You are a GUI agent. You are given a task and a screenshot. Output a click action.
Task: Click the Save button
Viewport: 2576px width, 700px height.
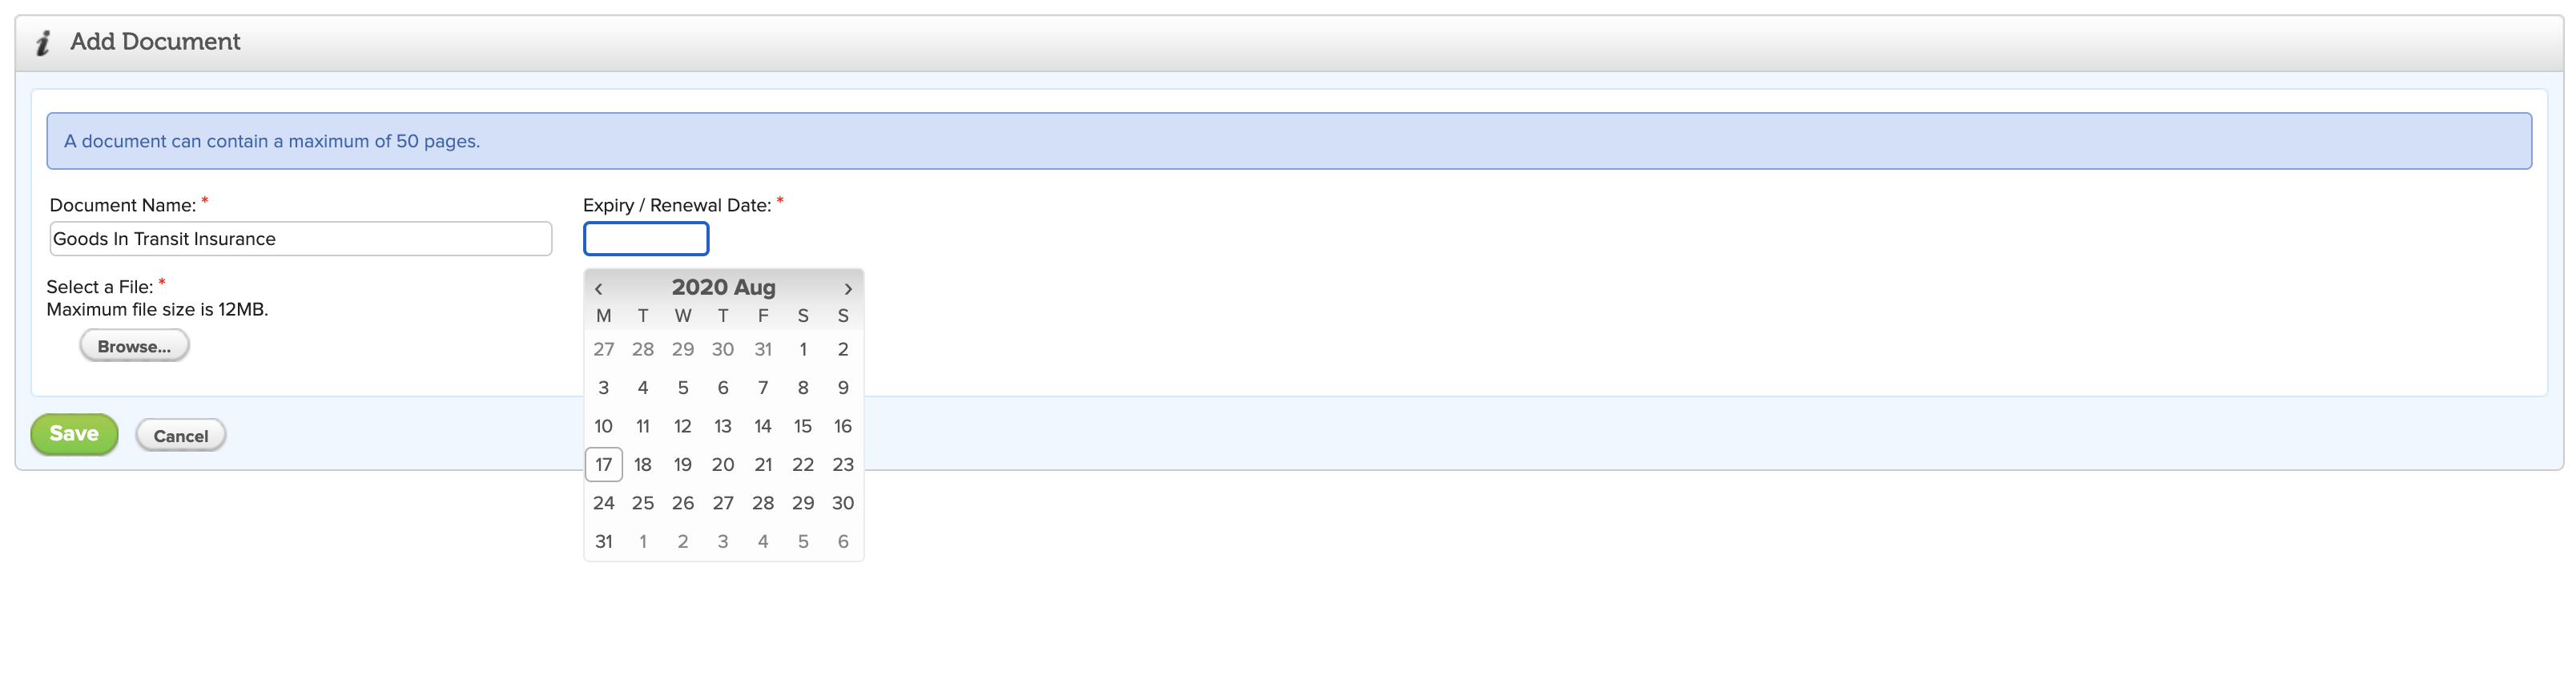coord(74,434)
